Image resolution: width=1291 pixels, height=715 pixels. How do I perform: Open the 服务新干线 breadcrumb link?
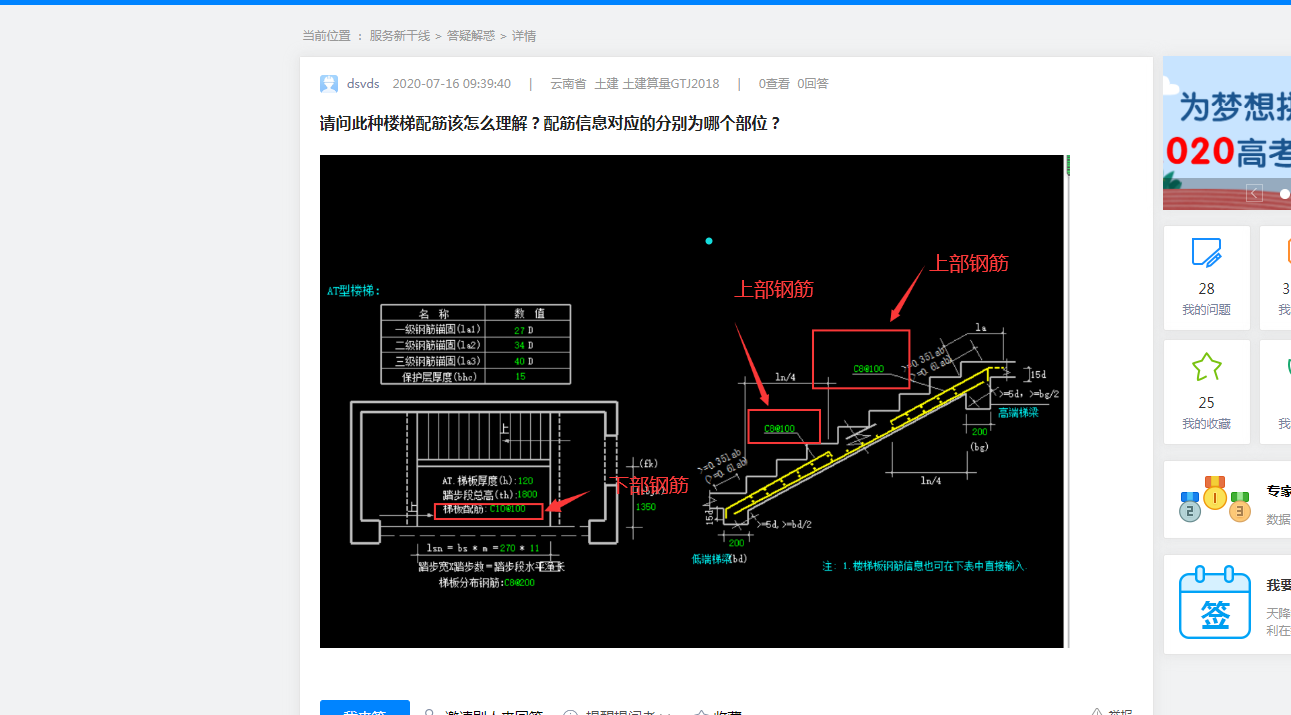399,36
